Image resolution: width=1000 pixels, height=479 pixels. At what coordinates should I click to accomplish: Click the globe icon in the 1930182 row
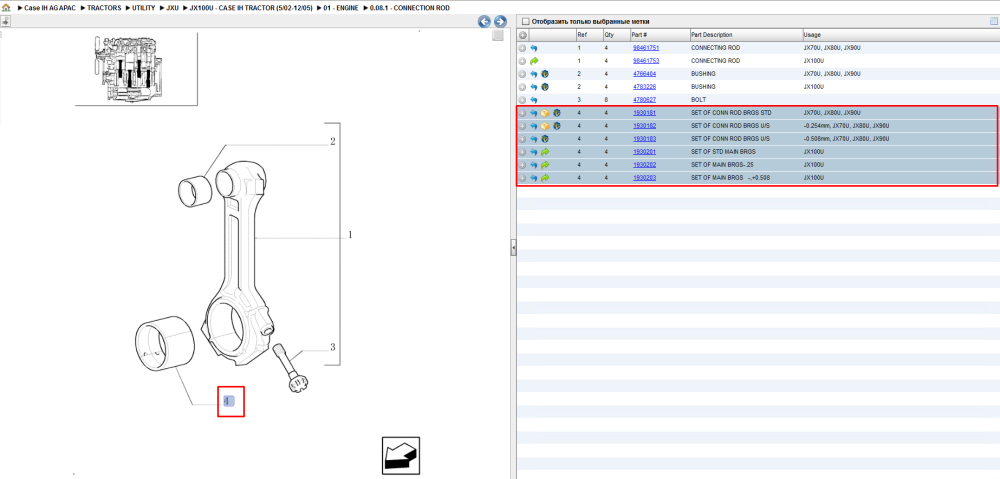click(x=557, y=126)
